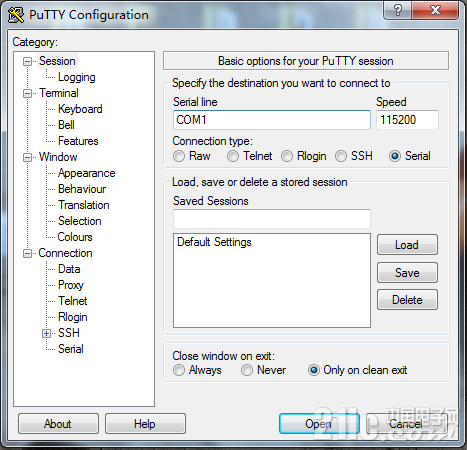
Task: Click the Speed input field
Action: click(x=407, y=120)
